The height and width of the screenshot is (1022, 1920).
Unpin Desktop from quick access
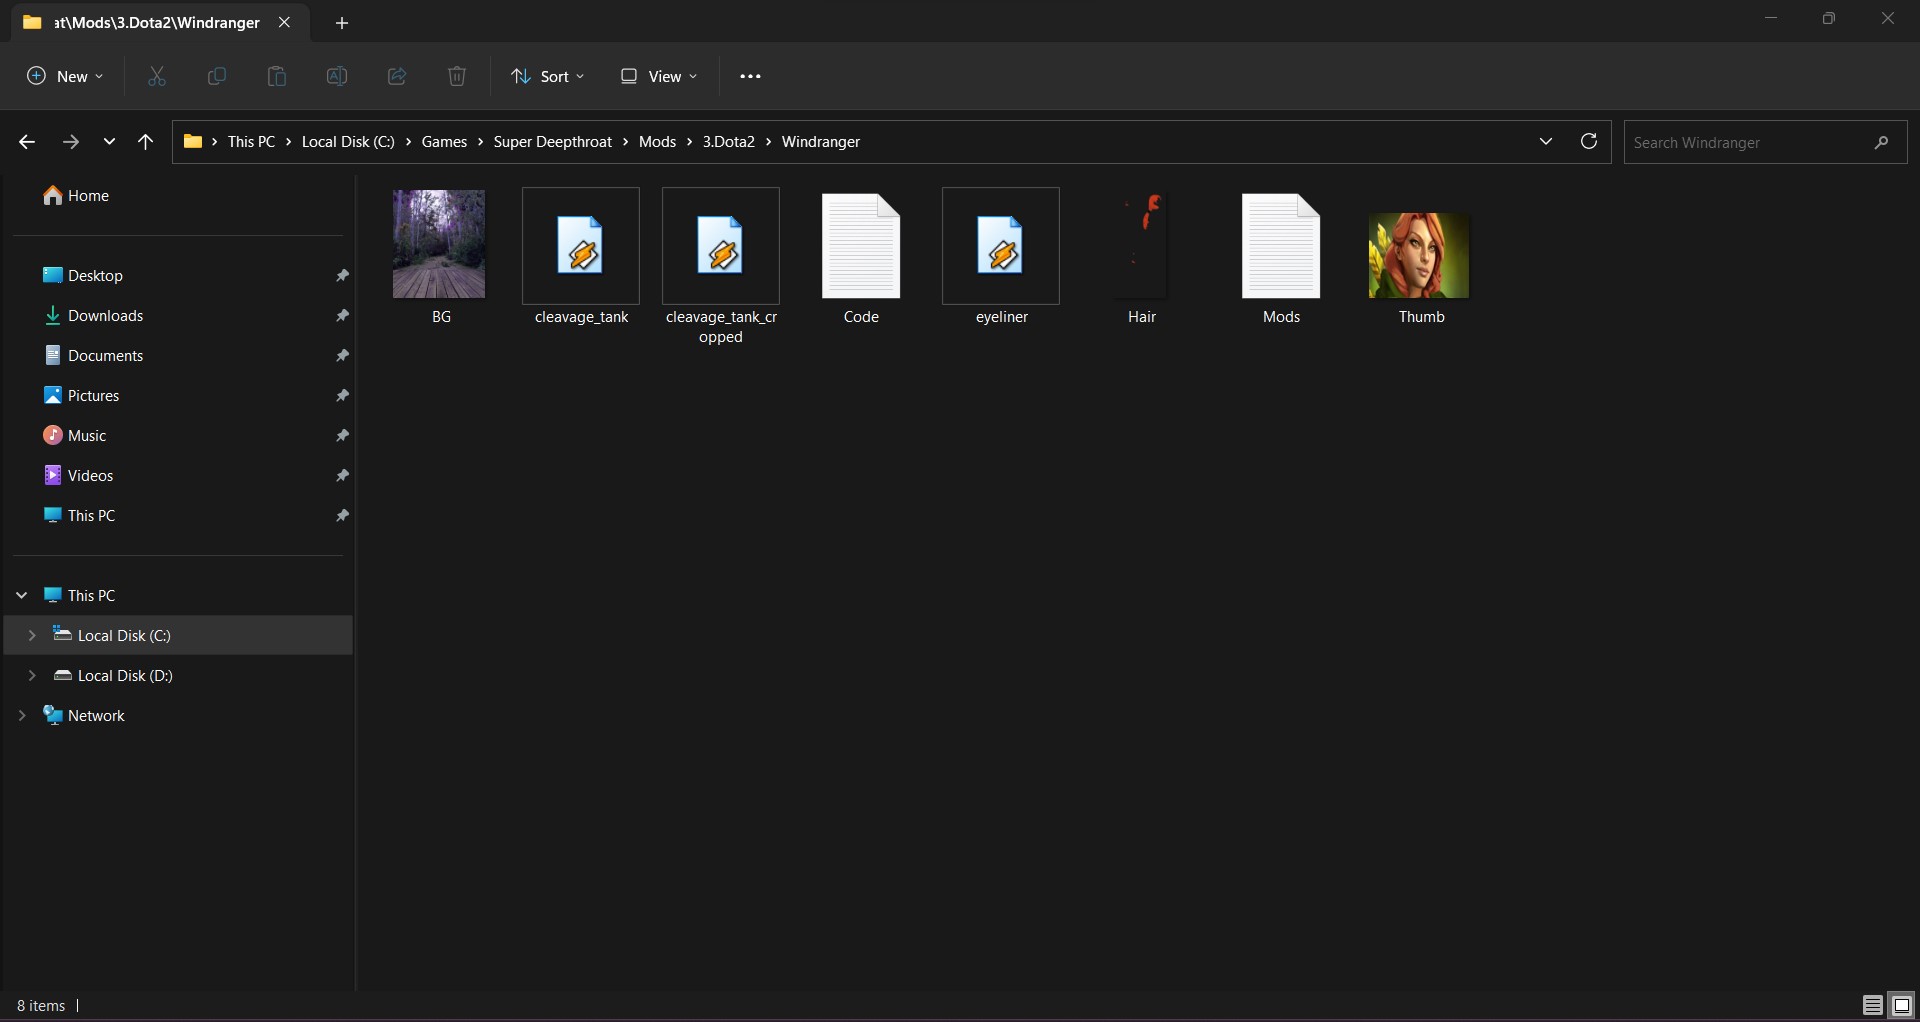[342, 276]
